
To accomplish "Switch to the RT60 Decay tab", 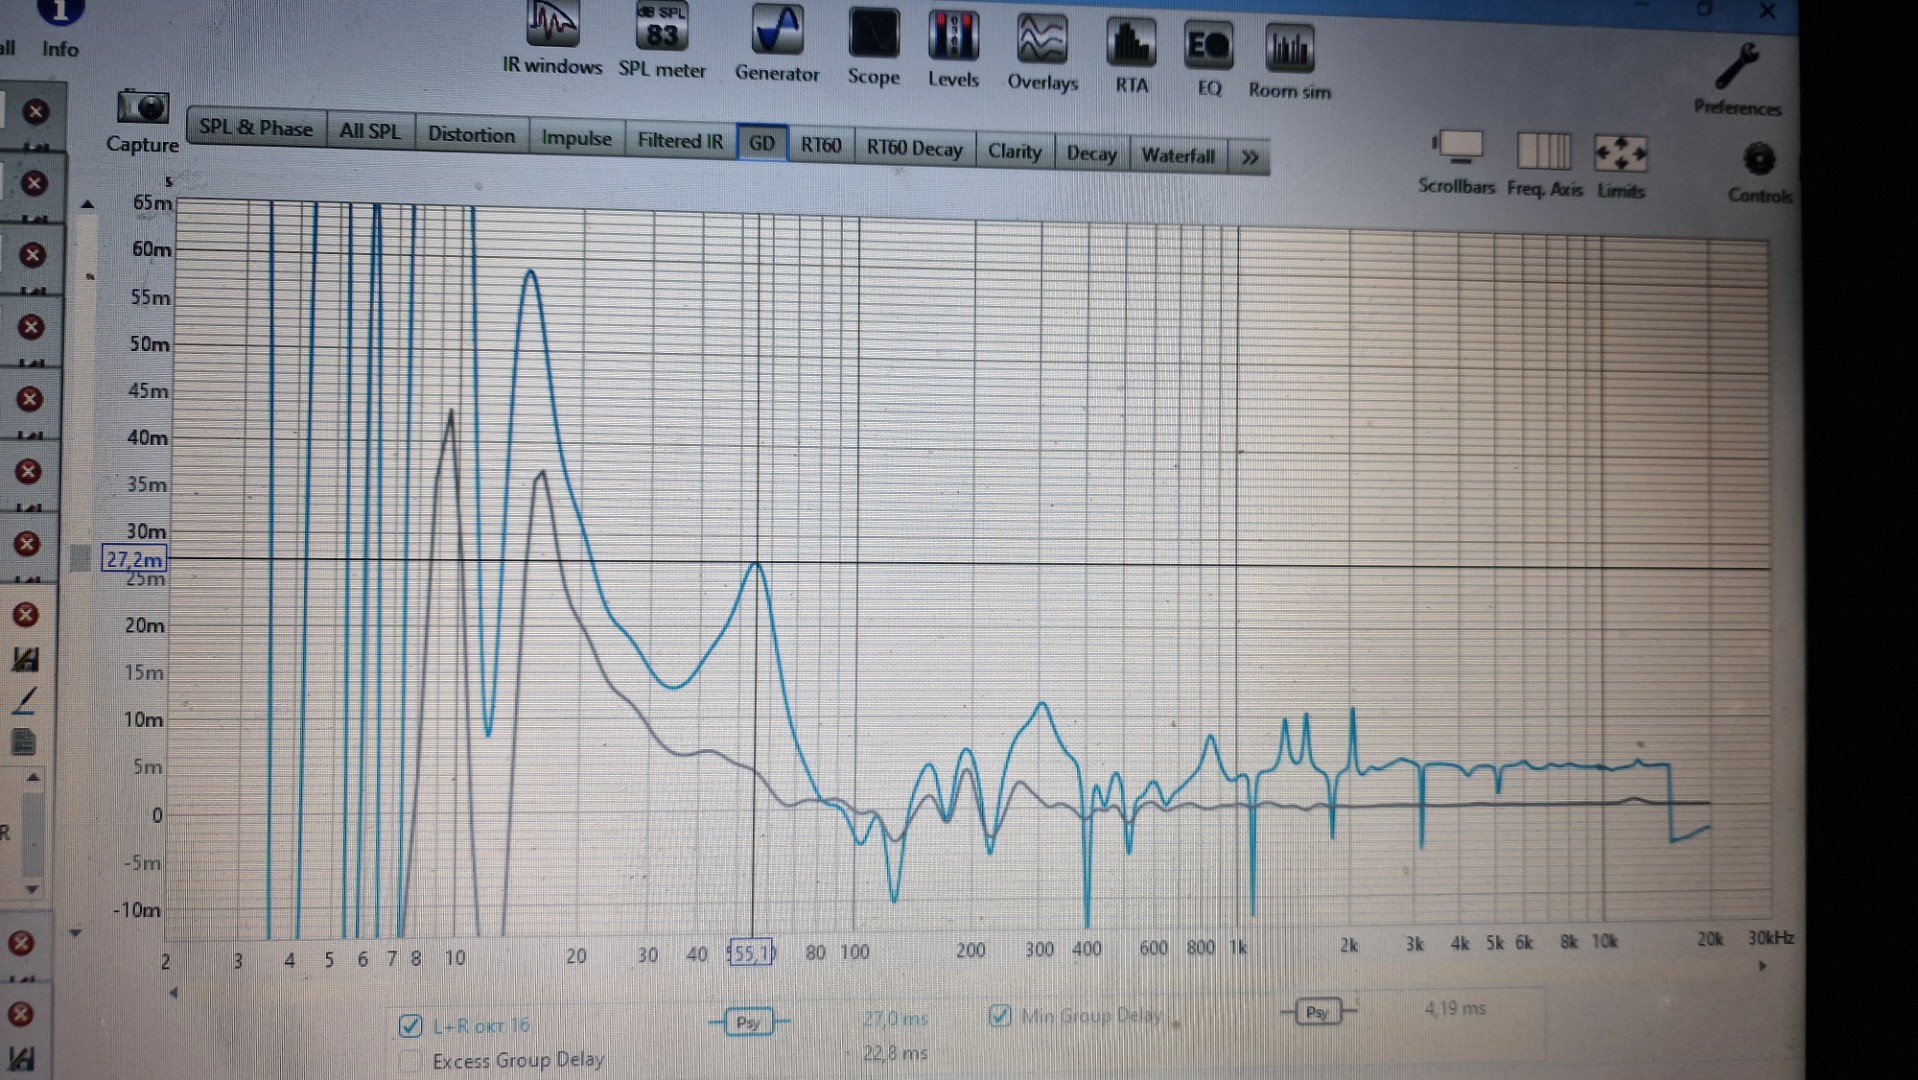I will 914,149.
